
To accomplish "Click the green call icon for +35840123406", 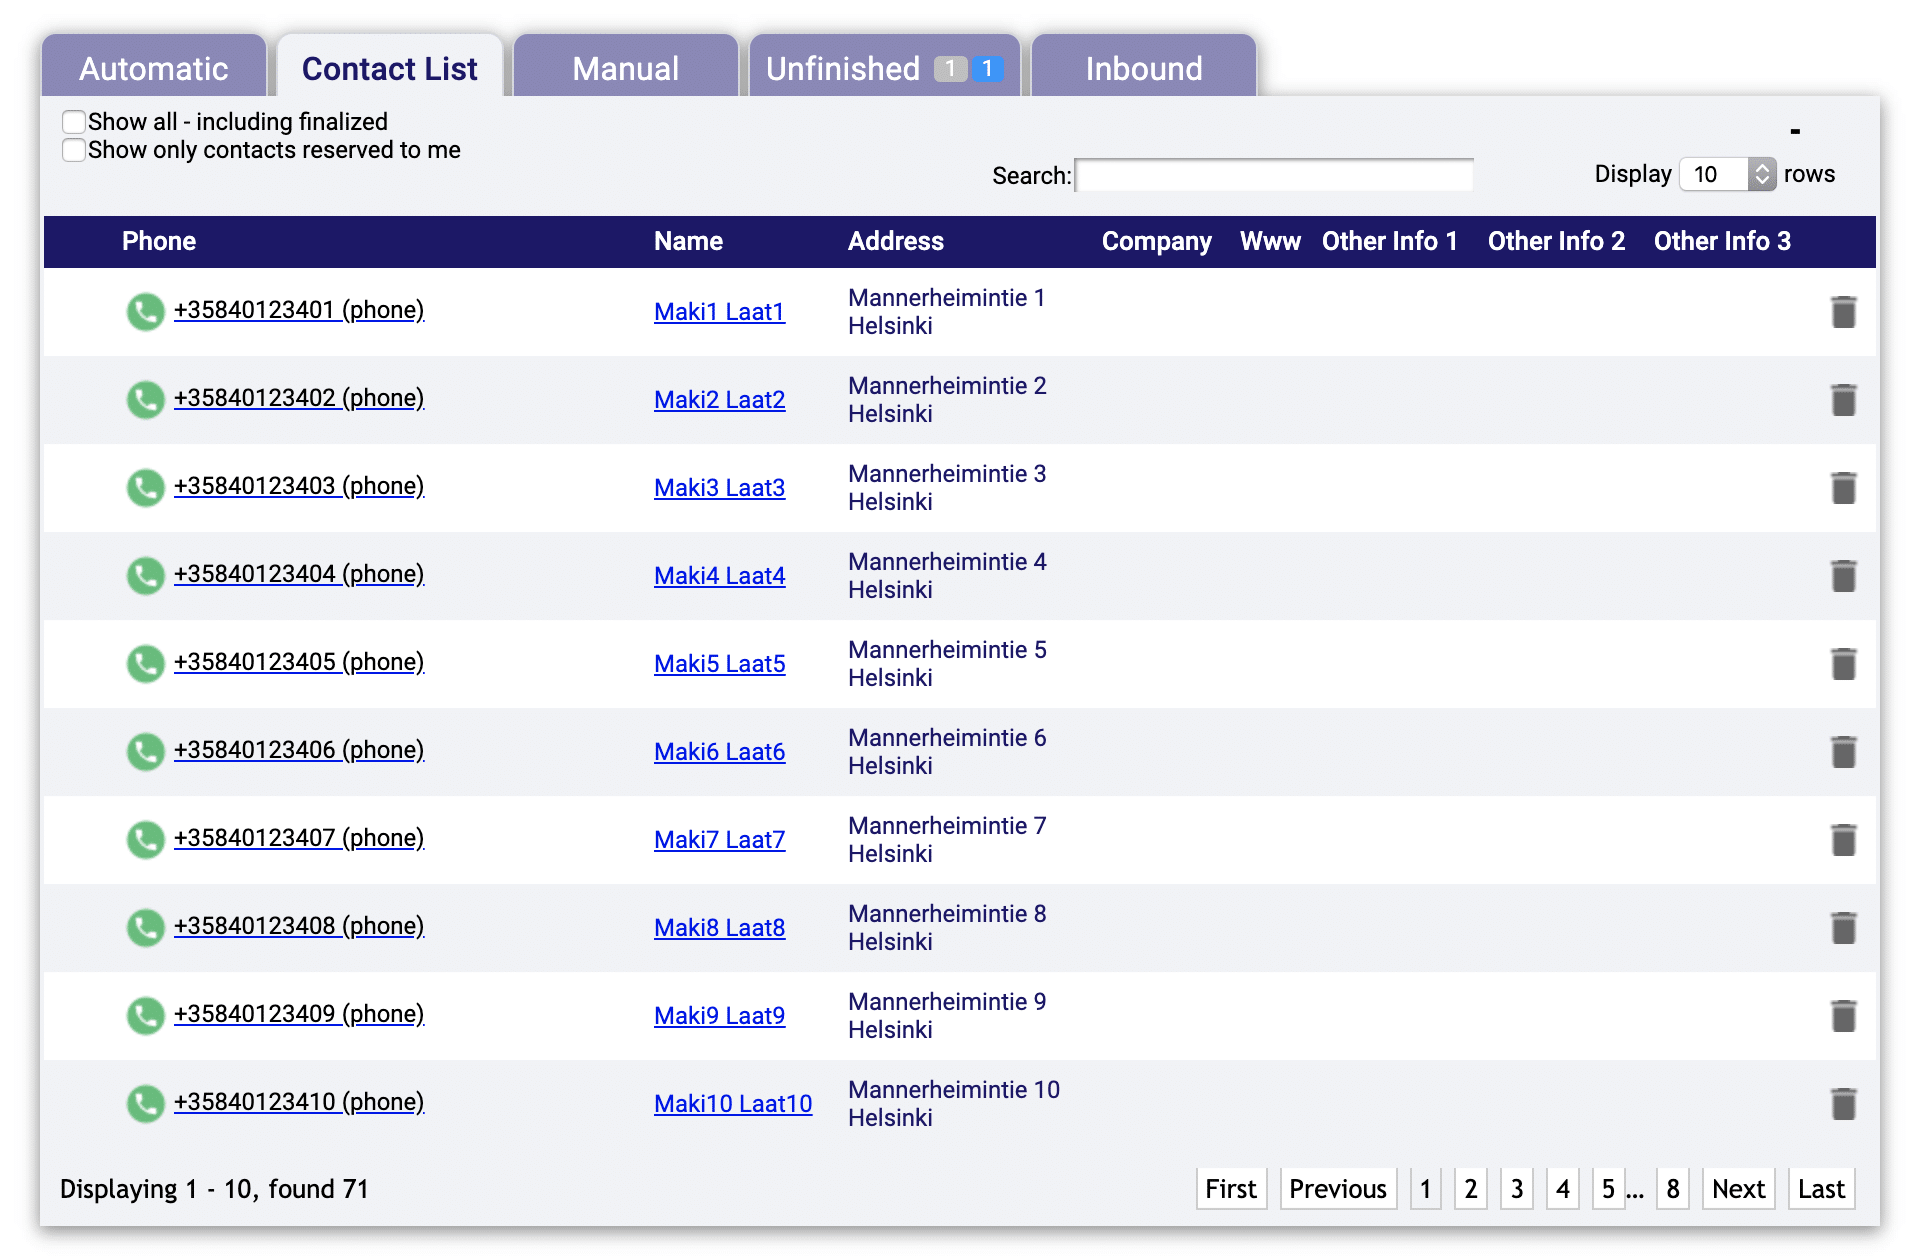I will coord(145,752).
